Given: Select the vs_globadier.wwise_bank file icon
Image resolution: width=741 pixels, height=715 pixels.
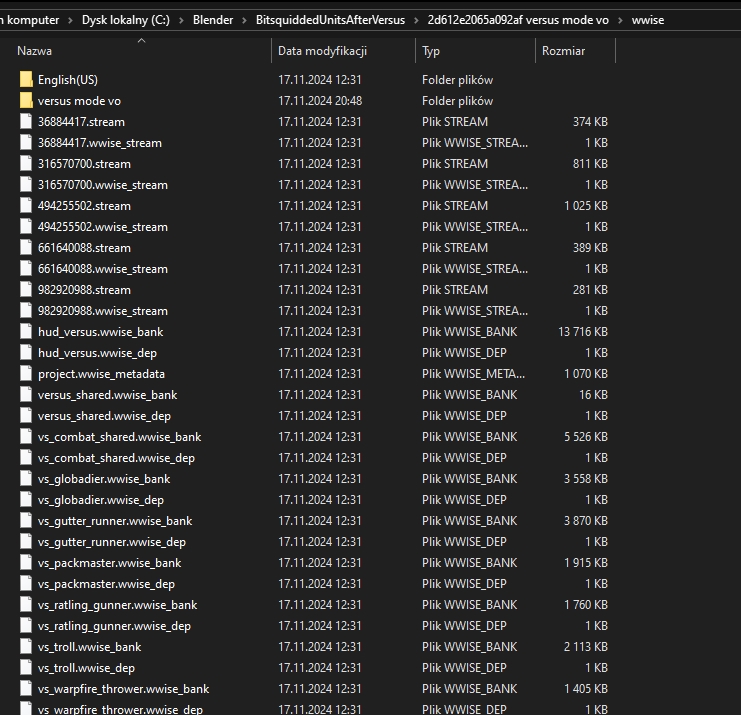Looking at the screenshot, I should 26,479.
